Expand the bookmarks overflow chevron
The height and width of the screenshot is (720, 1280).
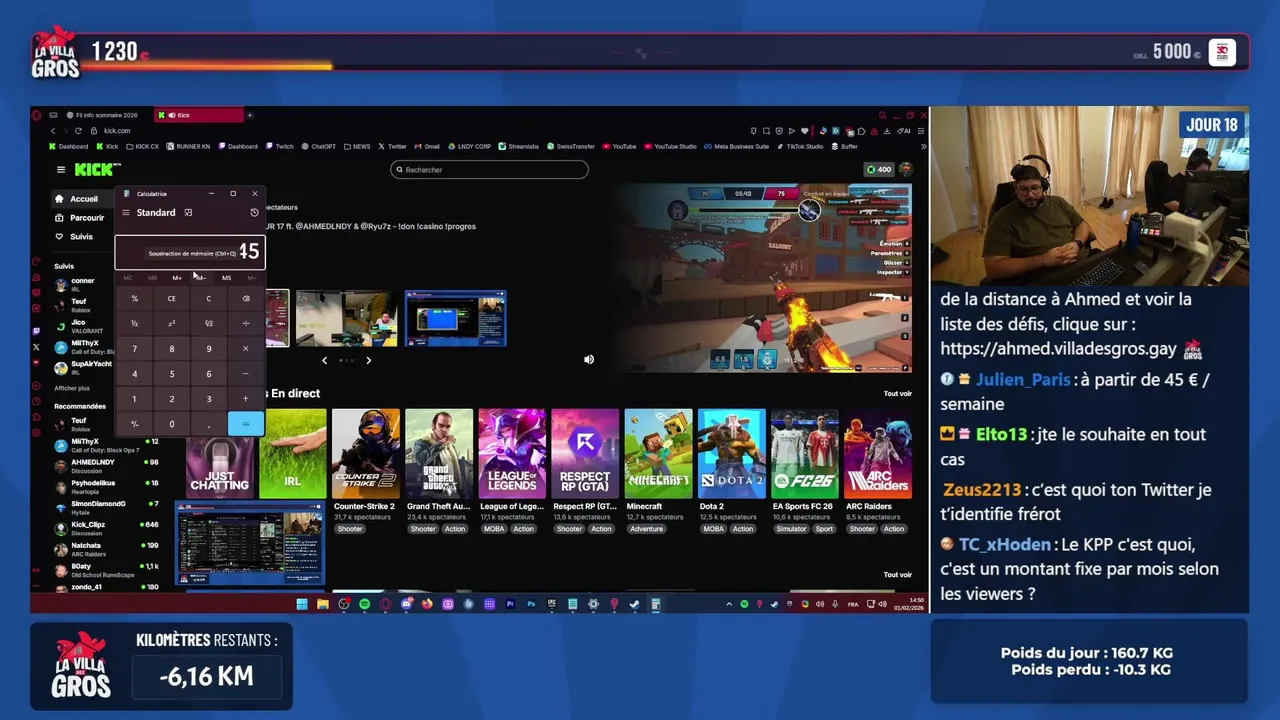(922, 147)
